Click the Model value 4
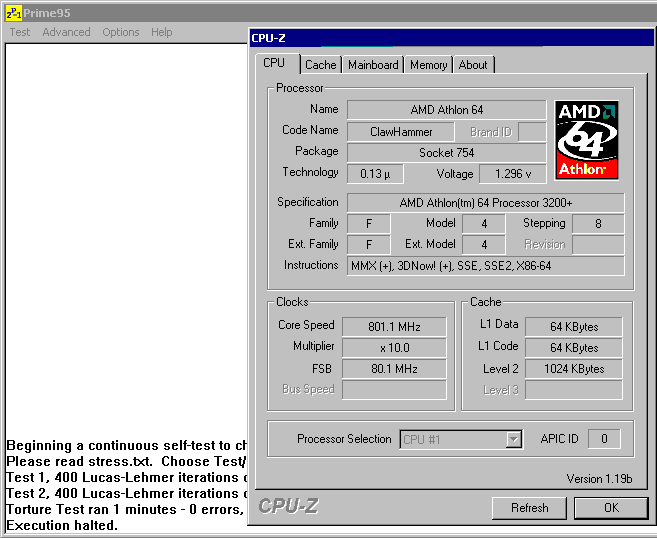 pos(484,224)
